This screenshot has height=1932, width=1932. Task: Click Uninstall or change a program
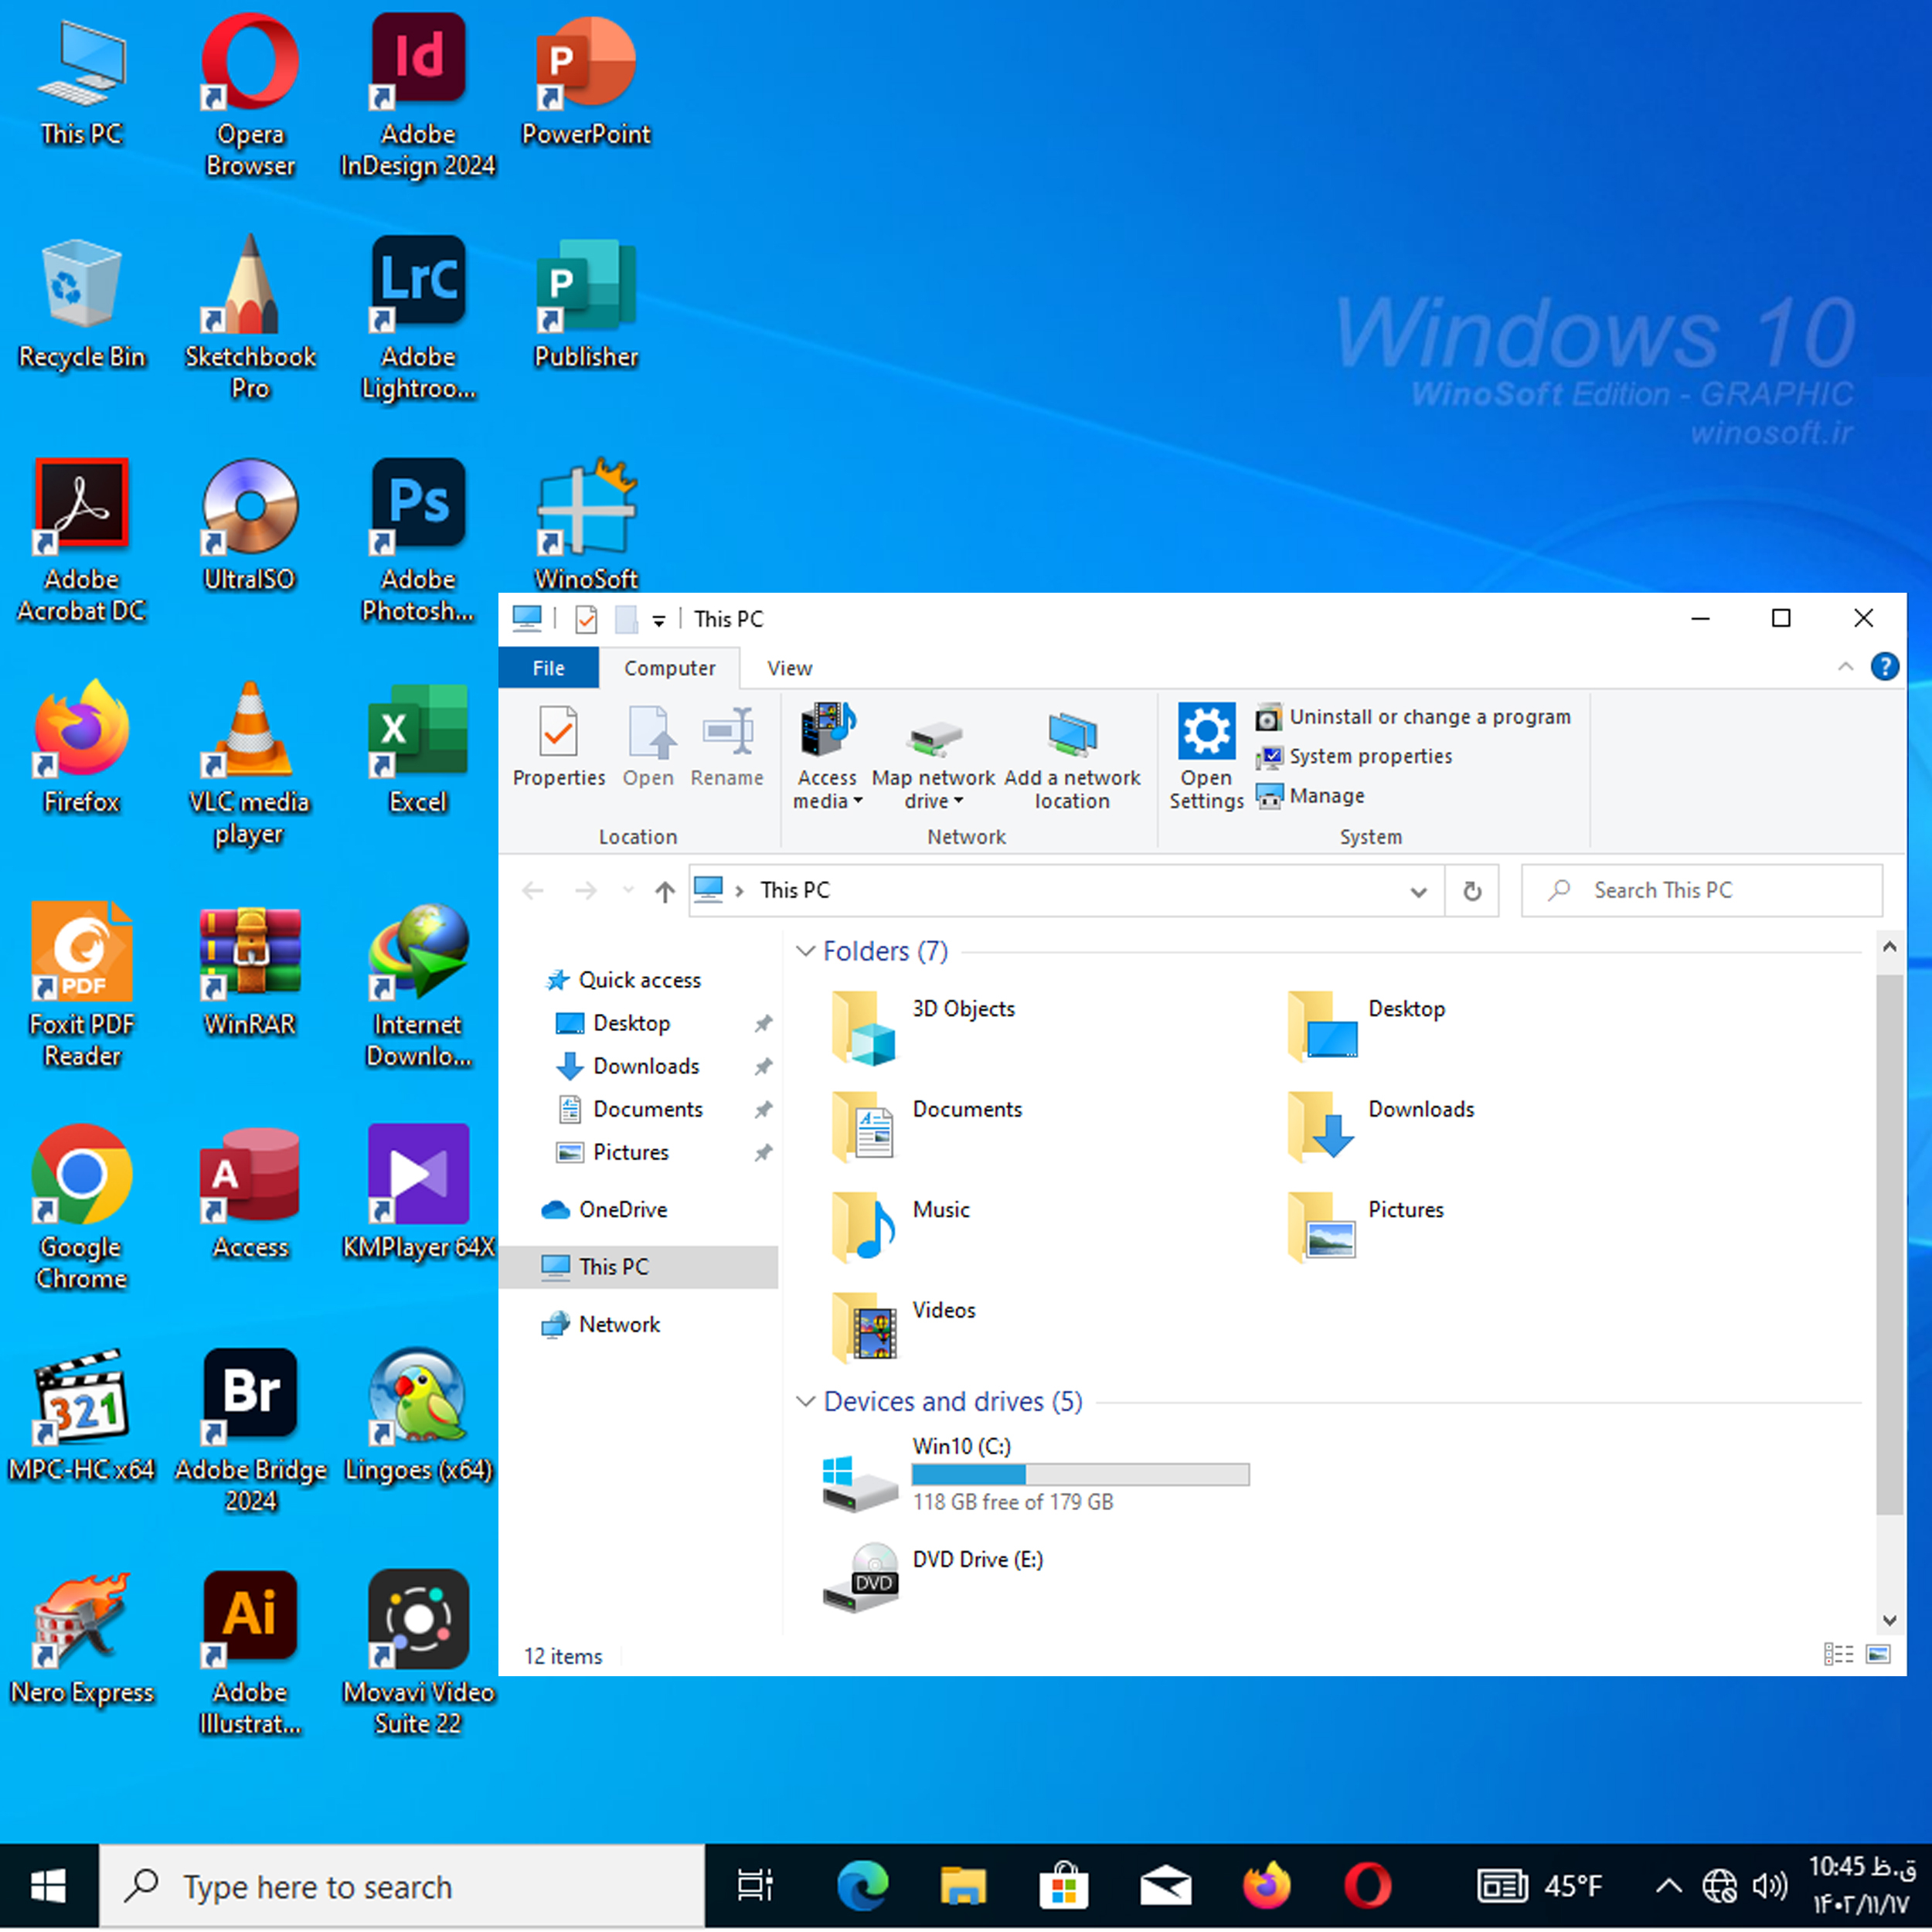pyautogui.click(x=1413, y=717)
